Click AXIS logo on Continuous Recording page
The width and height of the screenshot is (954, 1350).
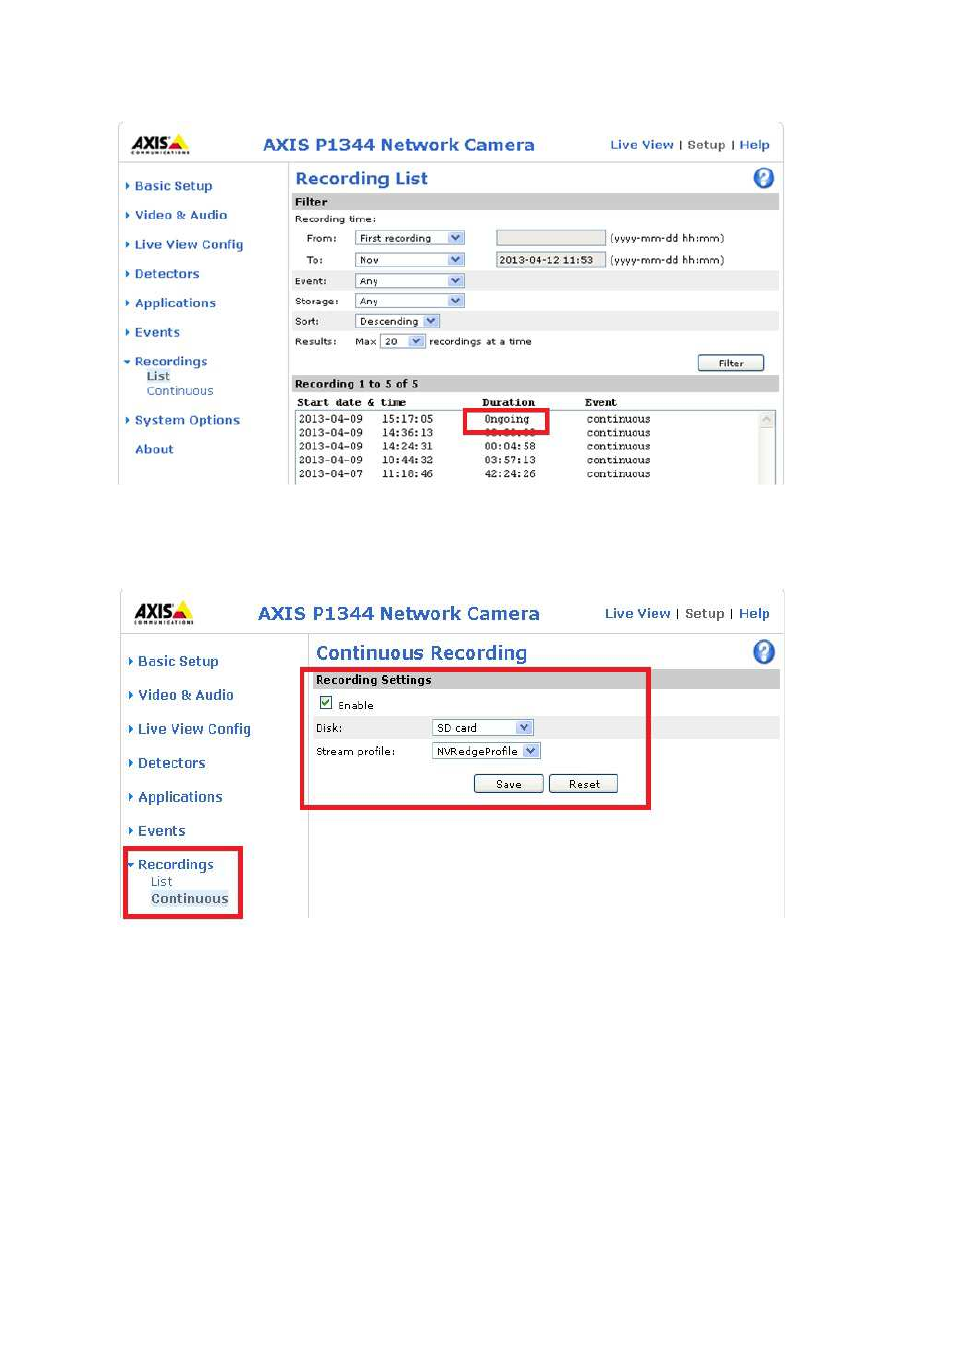[x=164, y=613]
